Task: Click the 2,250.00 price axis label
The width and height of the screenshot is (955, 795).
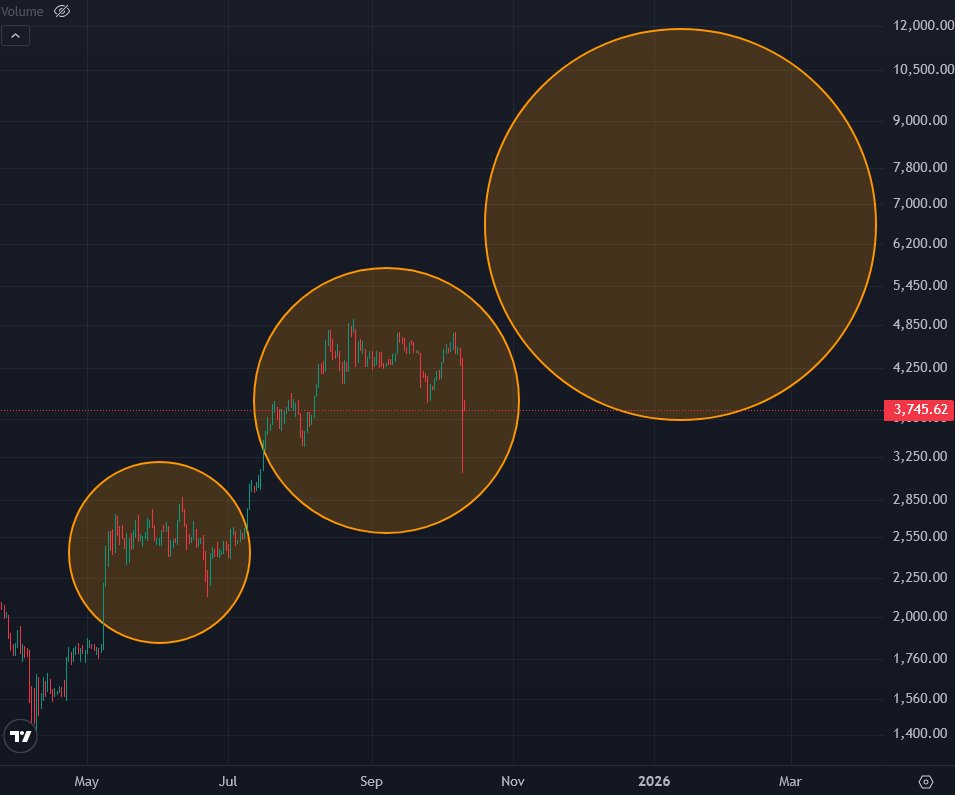Action: 920,577
